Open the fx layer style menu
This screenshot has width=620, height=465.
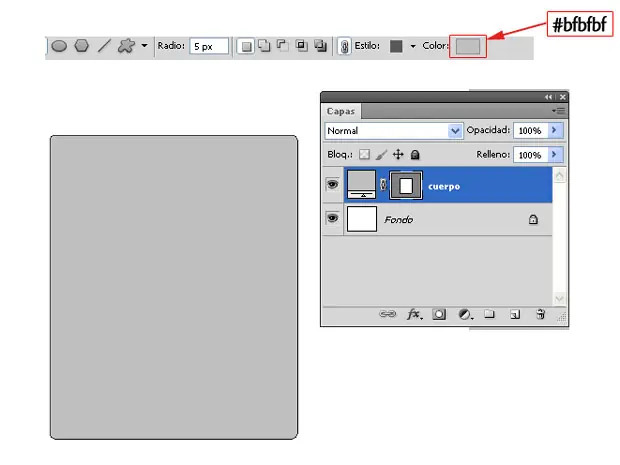click(x=415, y=314)
